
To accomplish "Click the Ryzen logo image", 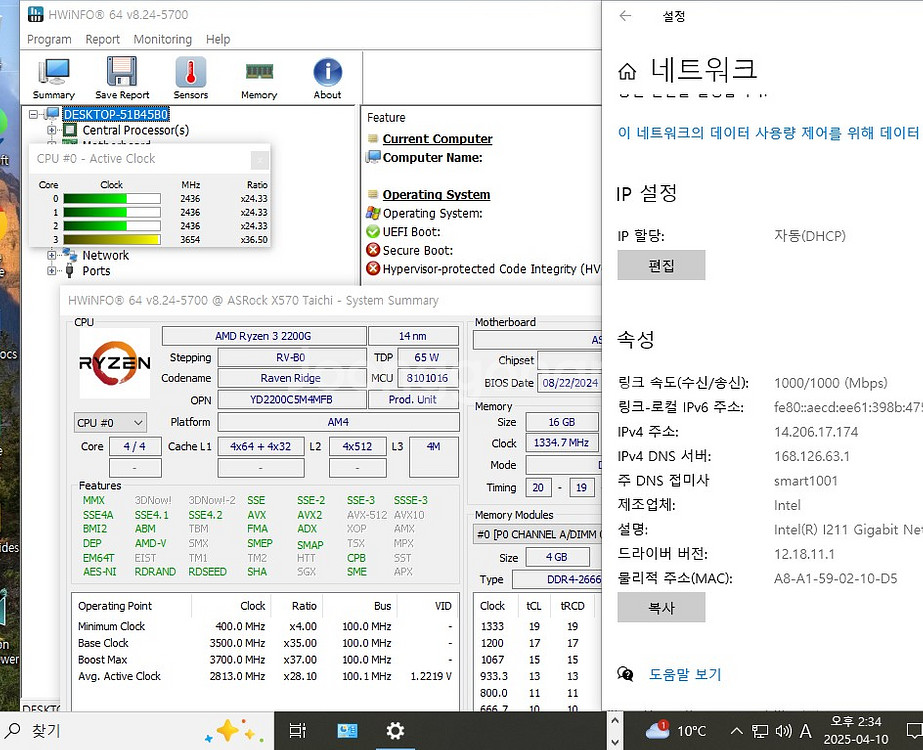I will click(x=115, y=363).
